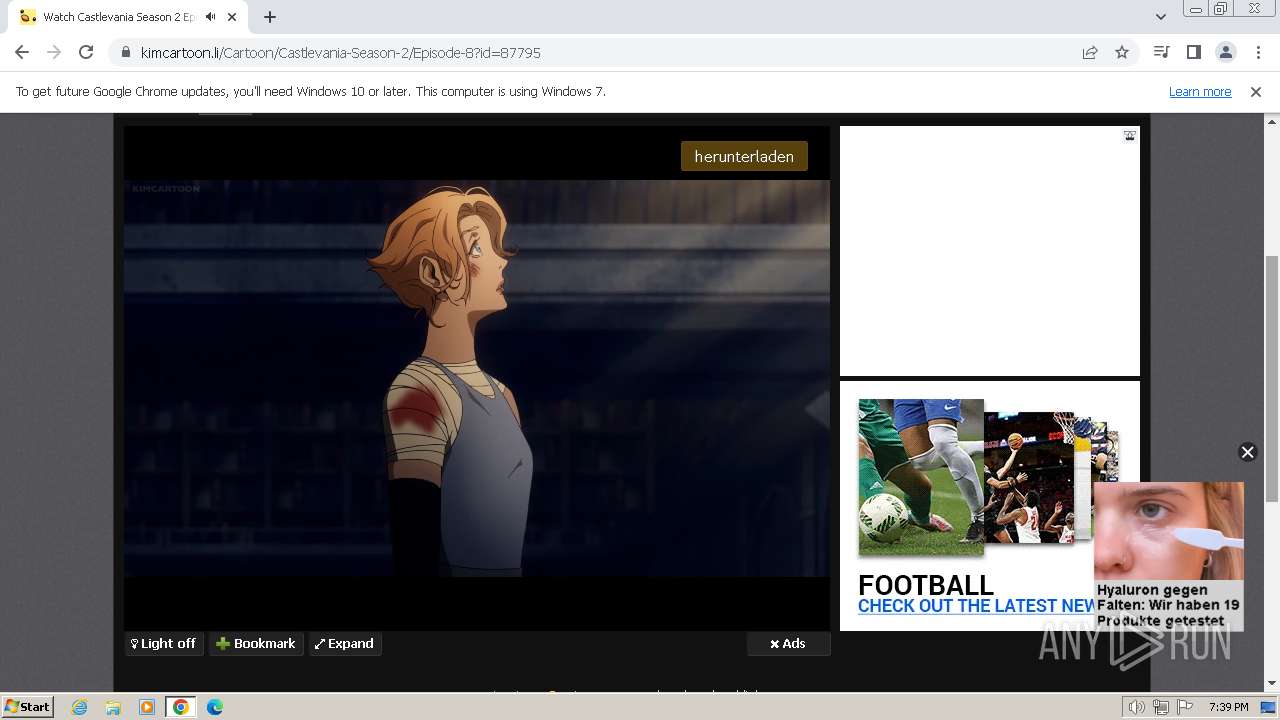Hide Ads button below player

pyautogui.click(x=788, y=643)
